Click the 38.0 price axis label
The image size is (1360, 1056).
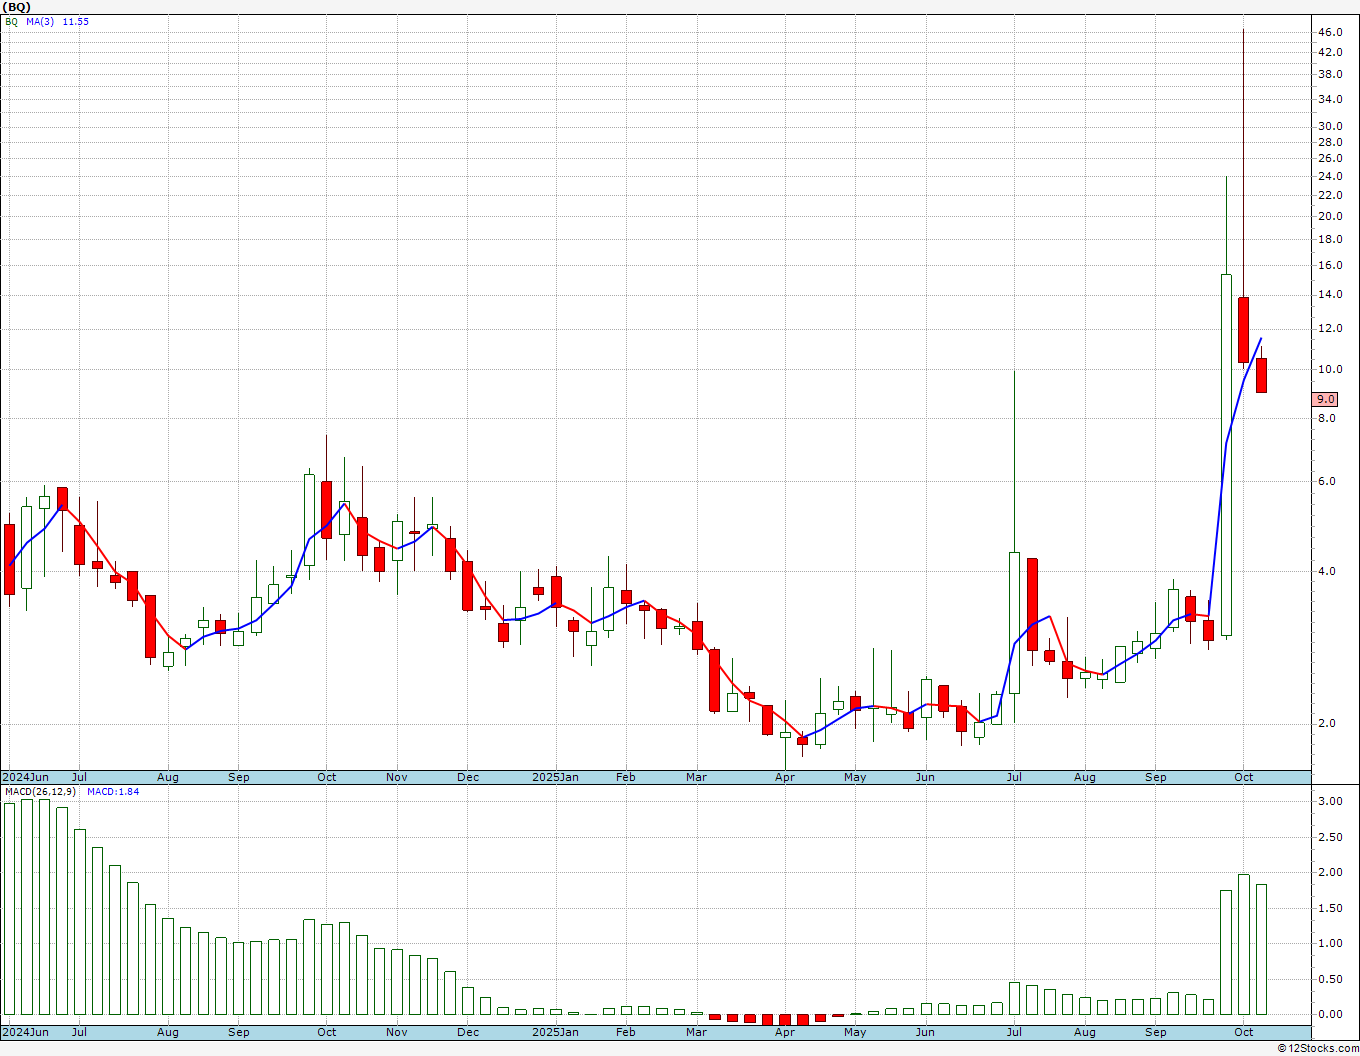pyautogui.click(x=1330, y=75)
